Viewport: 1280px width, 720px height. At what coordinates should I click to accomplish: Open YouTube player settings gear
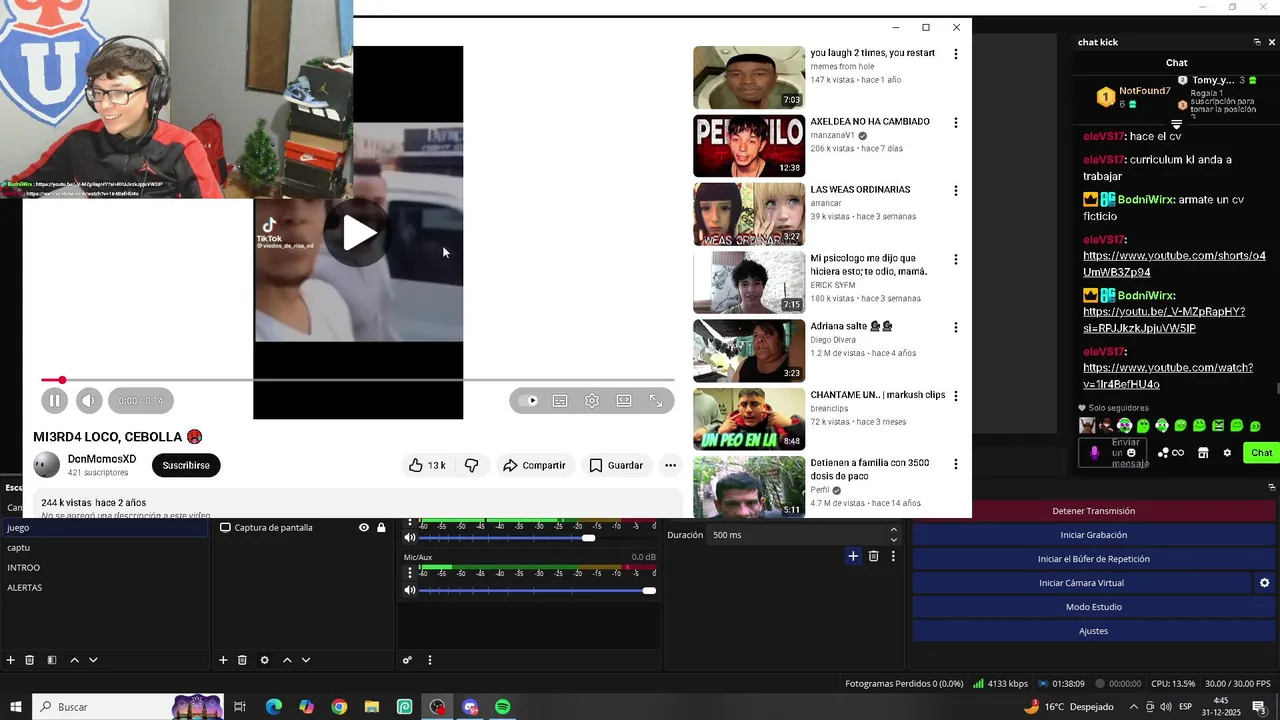point(592,401)
